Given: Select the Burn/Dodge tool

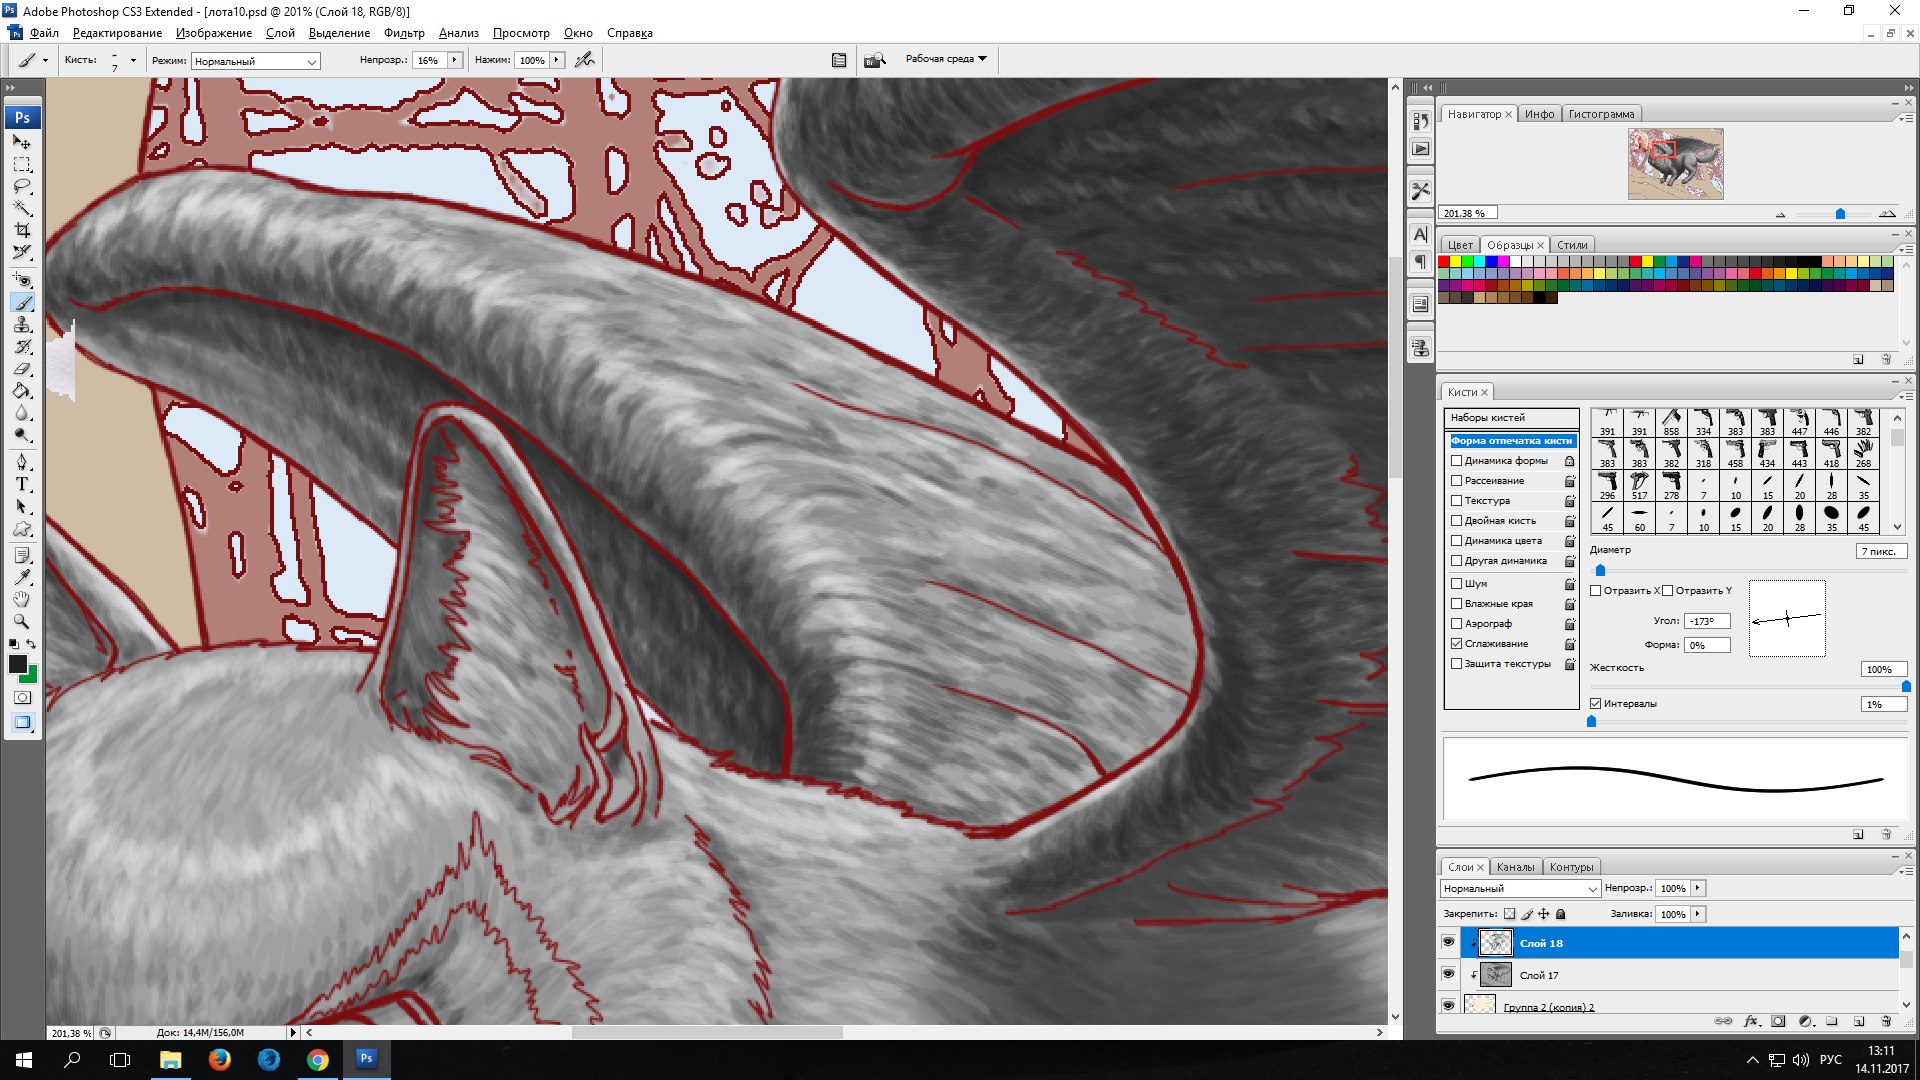Looking at the screenshot, I should (x=22, y=434).
